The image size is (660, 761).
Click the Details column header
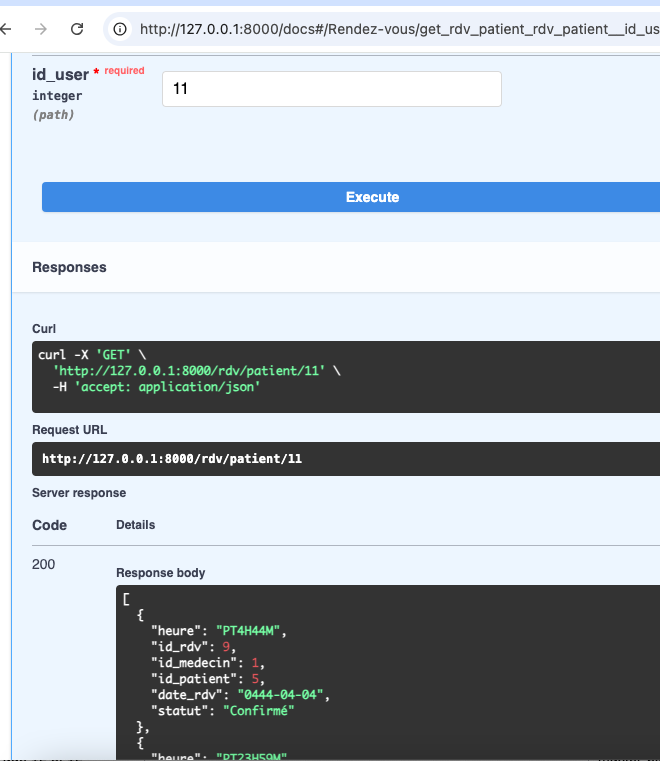point(135,525)
